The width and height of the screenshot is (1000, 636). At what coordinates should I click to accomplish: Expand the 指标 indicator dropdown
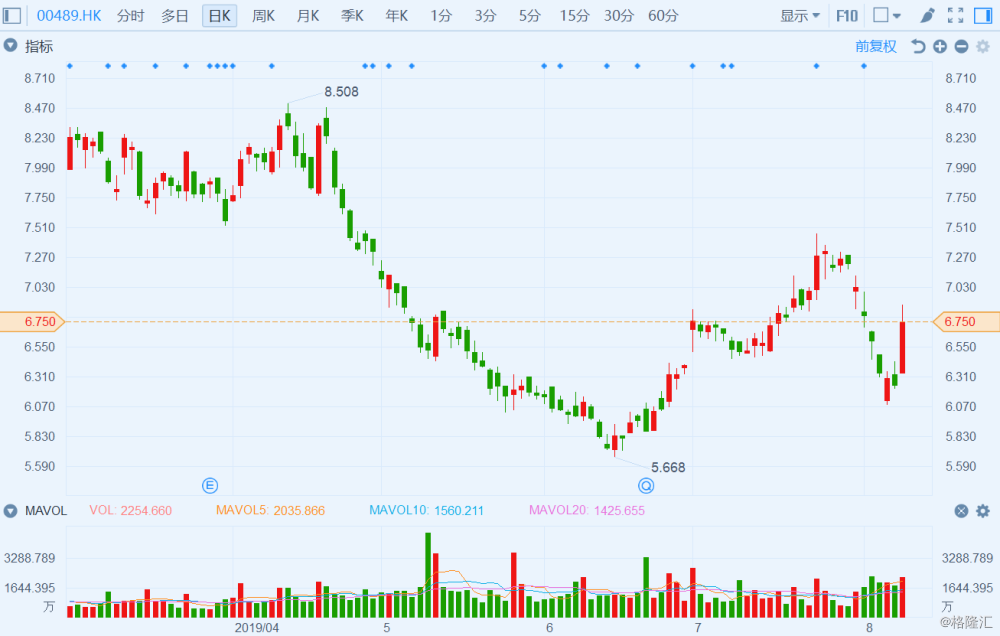10,46
